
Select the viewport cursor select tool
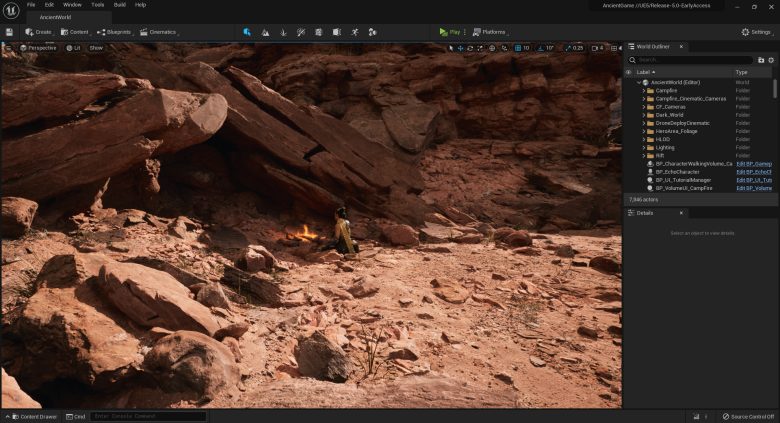click(x=451, y=48)
